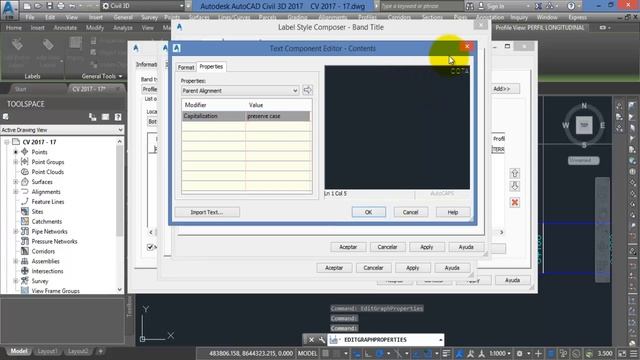Open the Annotate ribbon tab
The height and width of the screenshot is (360, 640).
[65, 28]
